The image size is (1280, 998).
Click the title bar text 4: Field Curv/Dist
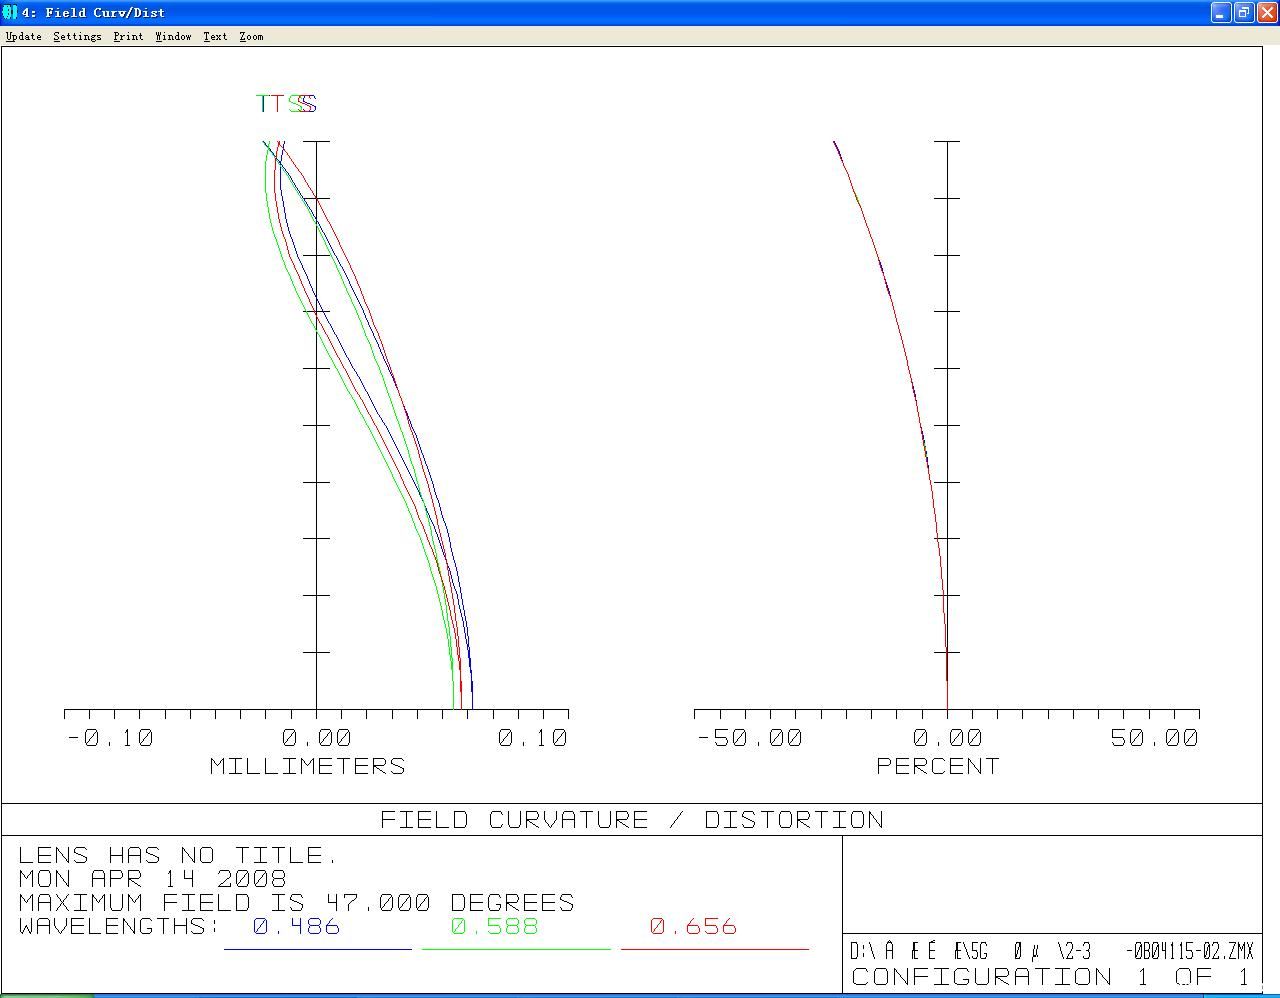click(93, 13)
